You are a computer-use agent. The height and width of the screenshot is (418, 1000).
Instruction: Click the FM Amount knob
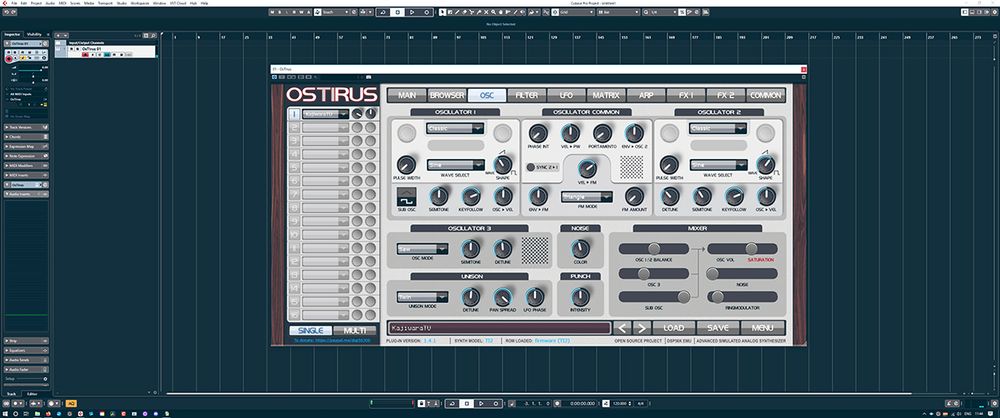634,196
